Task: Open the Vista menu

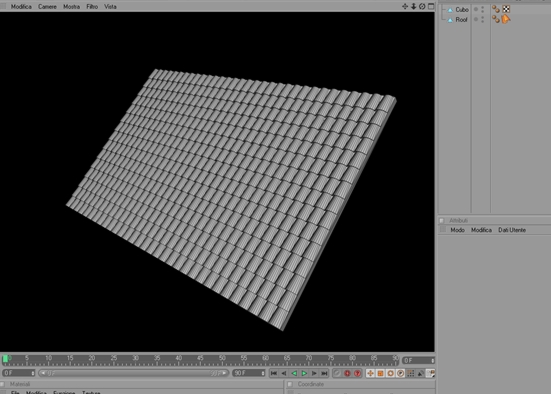Action: pyautogui.click(x=110, y=6)
